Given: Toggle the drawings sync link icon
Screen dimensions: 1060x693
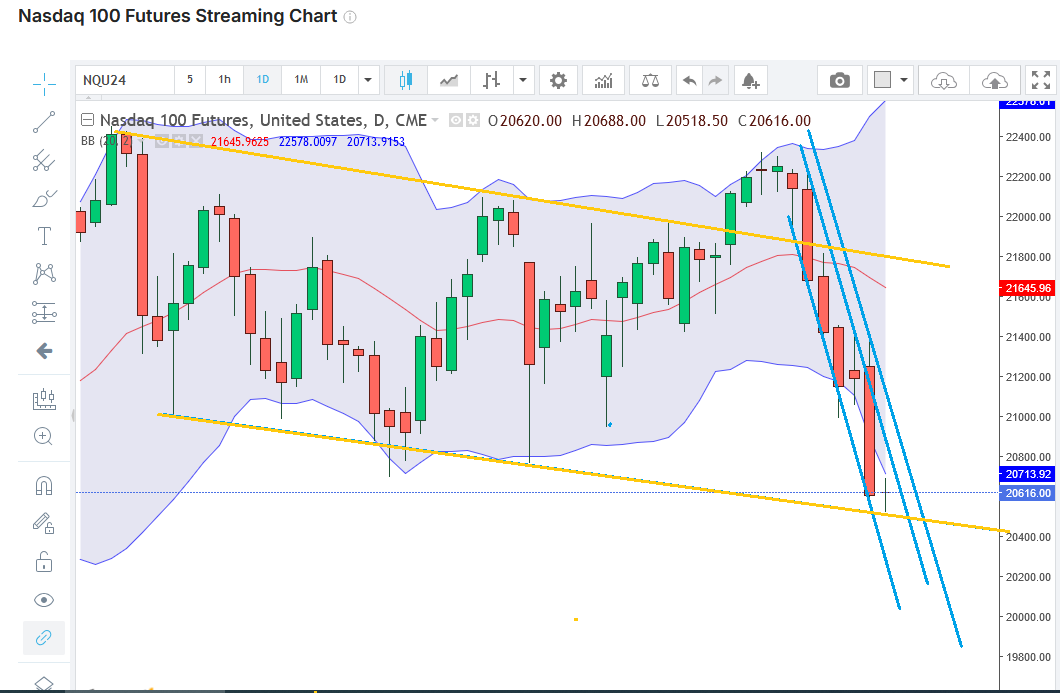Looking at the screenshot, I should pos(44,638).
